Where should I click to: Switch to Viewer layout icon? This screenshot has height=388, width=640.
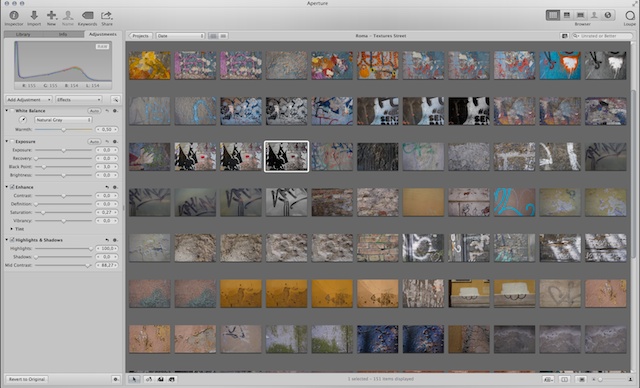tap(580, 15)
